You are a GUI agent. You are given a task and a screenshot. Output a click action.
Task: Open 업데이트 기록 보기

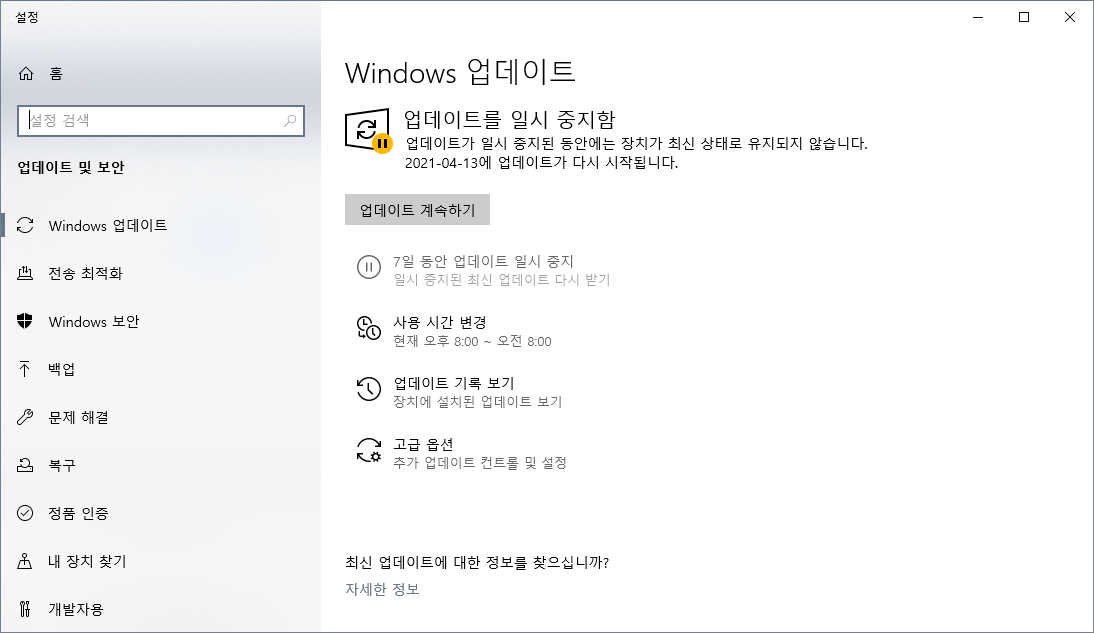tap(454, 383)
